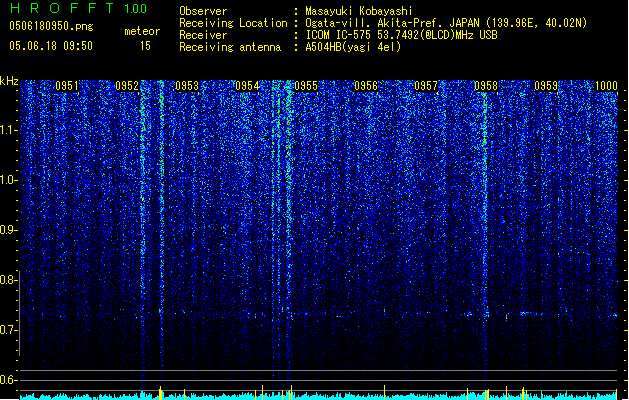Viewport: 629px width, 400px height.
Task: Click the 0956 time marker
Action: point(366,86)
